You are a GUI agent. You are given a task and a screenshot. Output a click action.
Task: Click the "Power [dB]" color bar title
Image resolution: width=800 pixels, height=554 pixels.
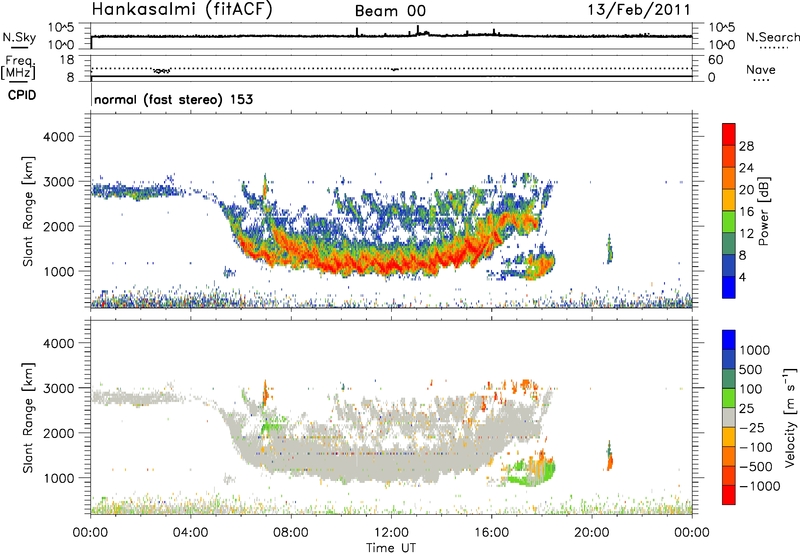[x=764, y=211]
